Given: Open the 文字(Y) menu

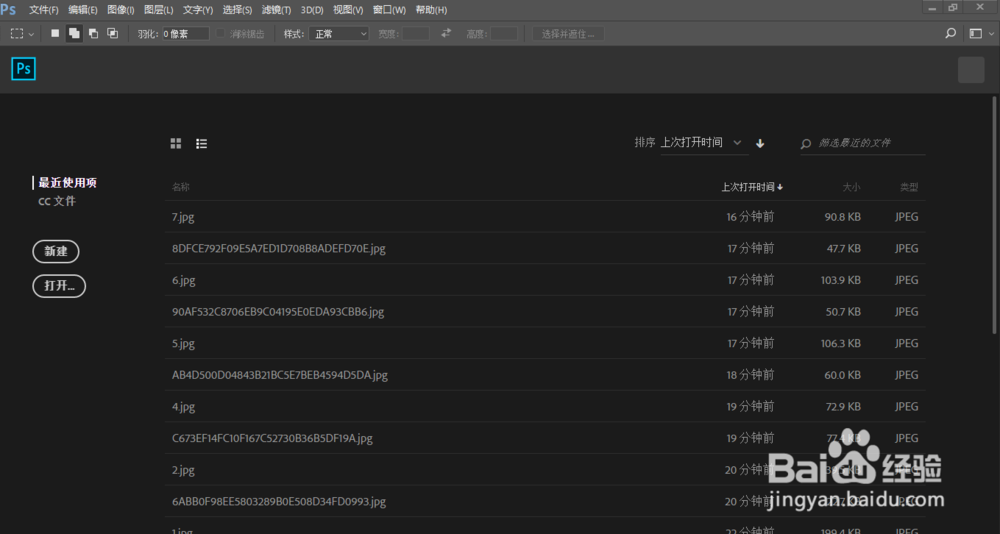Looking at the screenshot, I should tap(198, 10).
